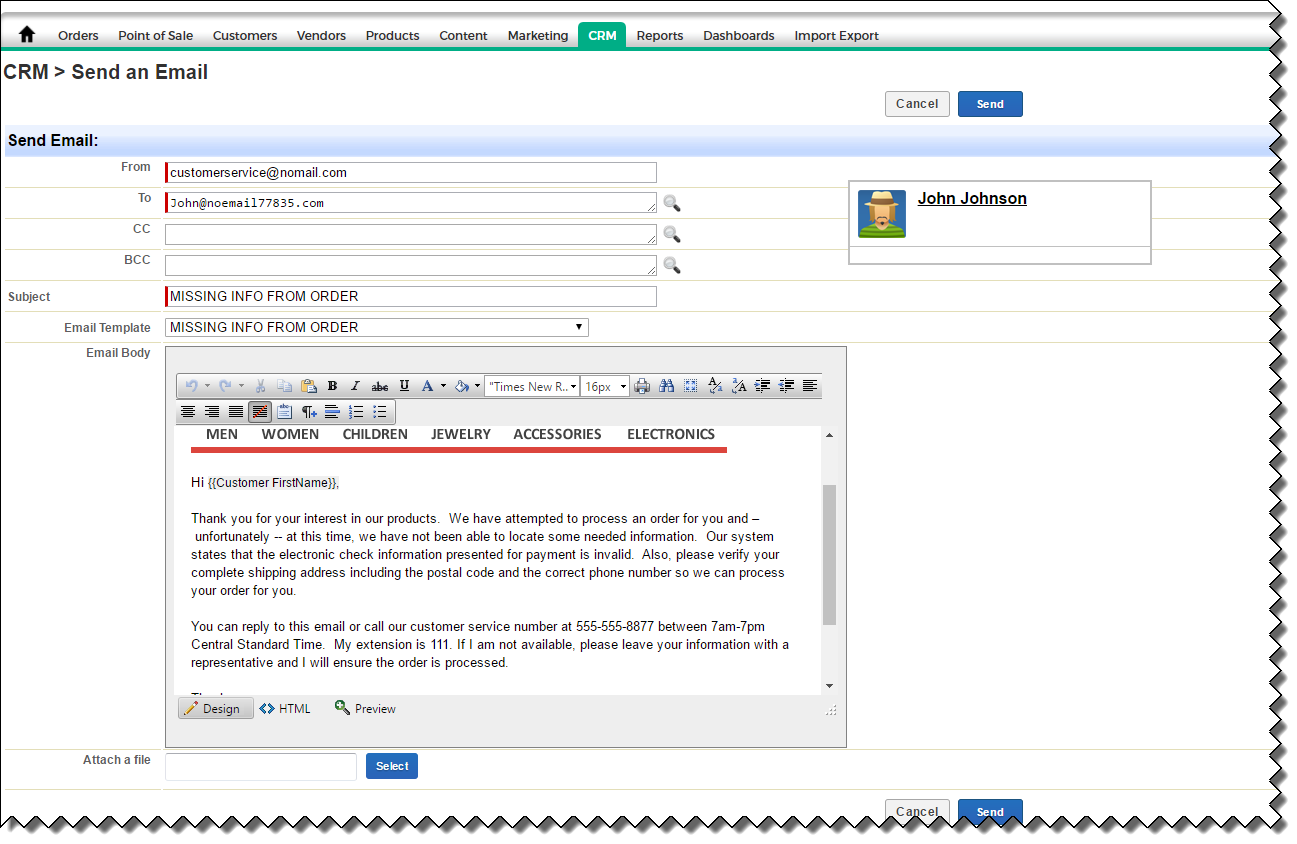Click the Print icon in editor toolbar

click(642, 386)
